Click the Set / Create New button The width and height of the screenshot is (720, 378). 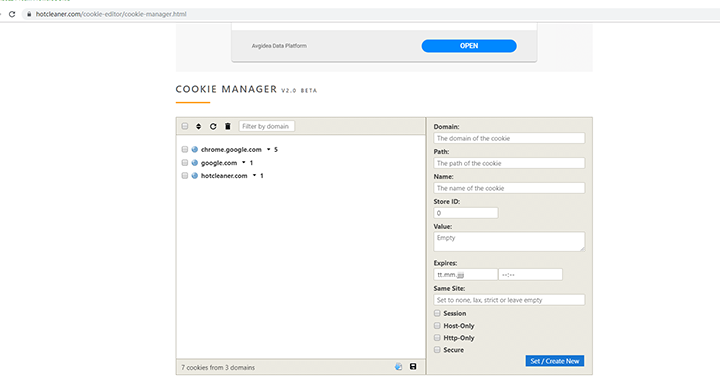[x=555, y=361]
